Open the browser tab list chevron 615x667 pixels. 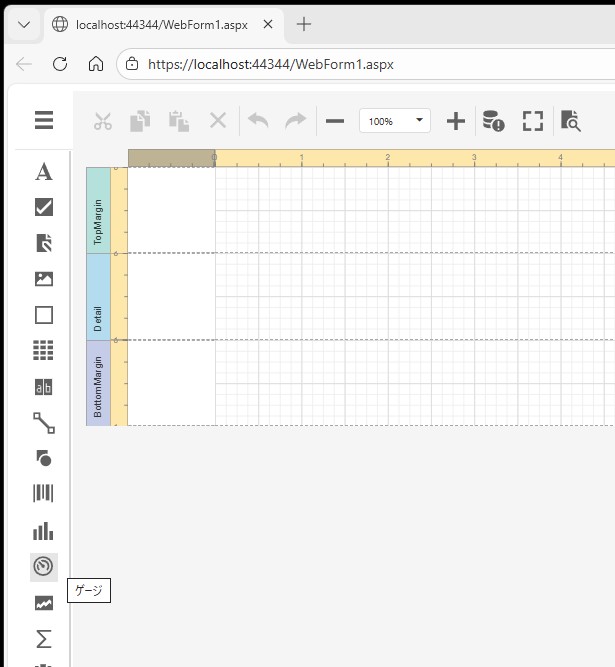click(x=24, y=24)
